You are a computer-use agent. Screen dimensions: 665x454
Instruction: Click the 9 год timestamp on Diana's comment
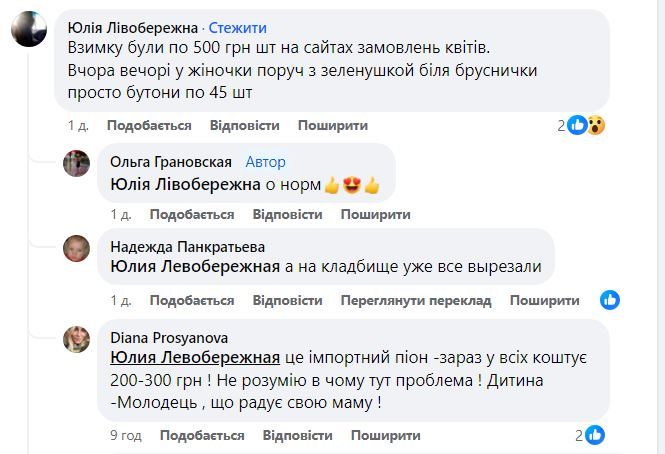click(126, 436)
